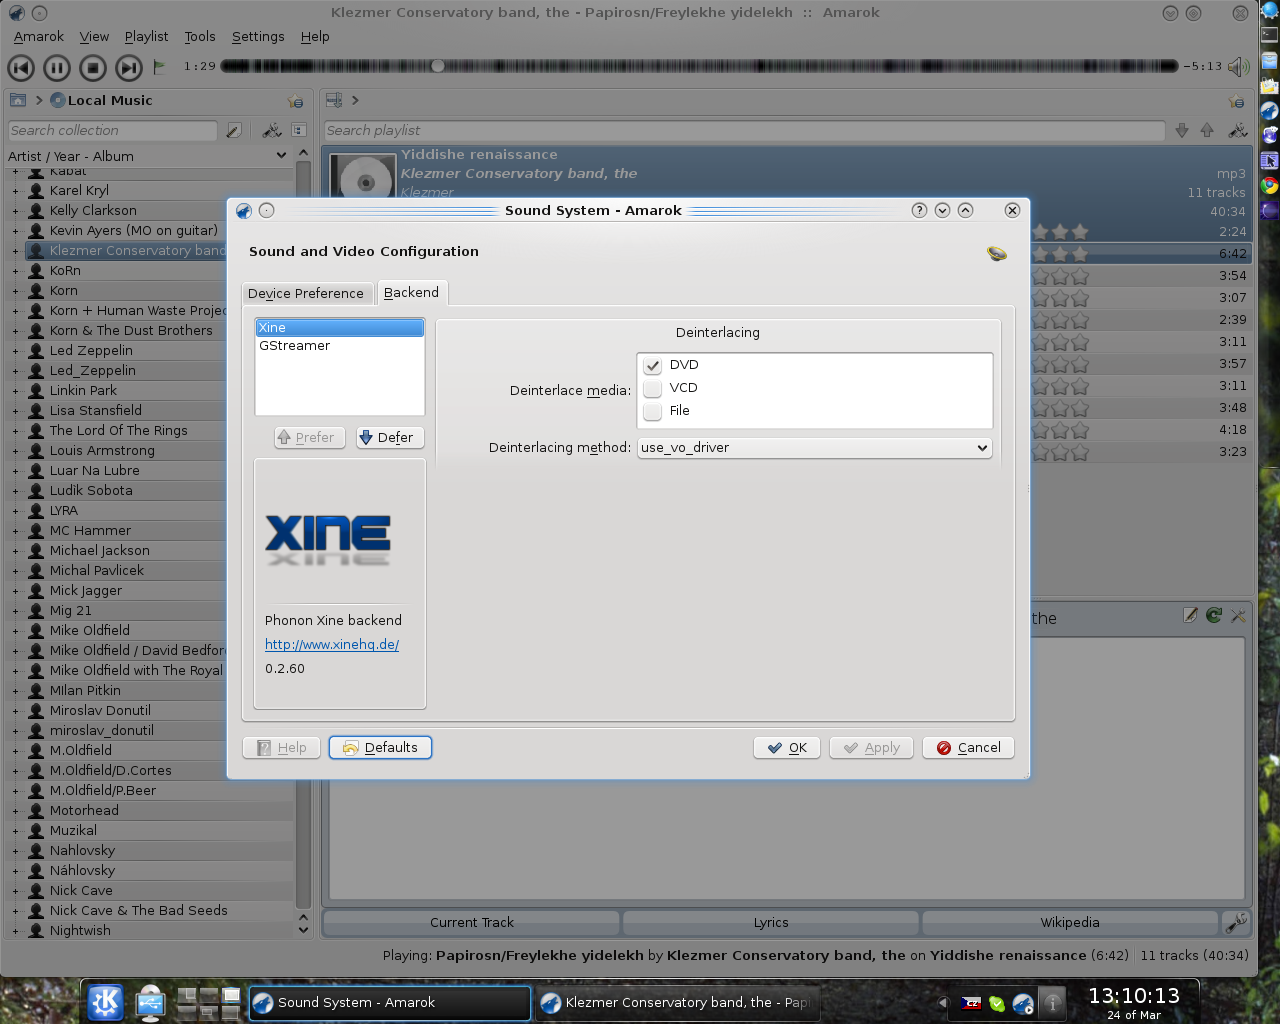Click the volume speaker icon
This screenshot has width=1280, height=1024.
[x=1239, y=67]
